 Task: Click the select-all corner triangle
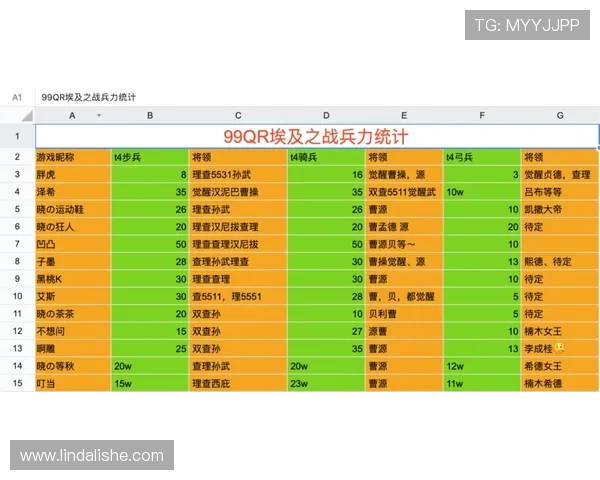(x=27, y=115)
